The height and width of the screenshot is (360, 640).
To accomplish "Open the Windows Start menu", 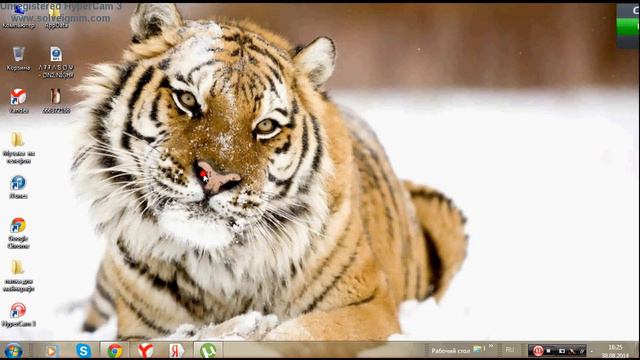I will pyautogui.click(x=13, y=351).
